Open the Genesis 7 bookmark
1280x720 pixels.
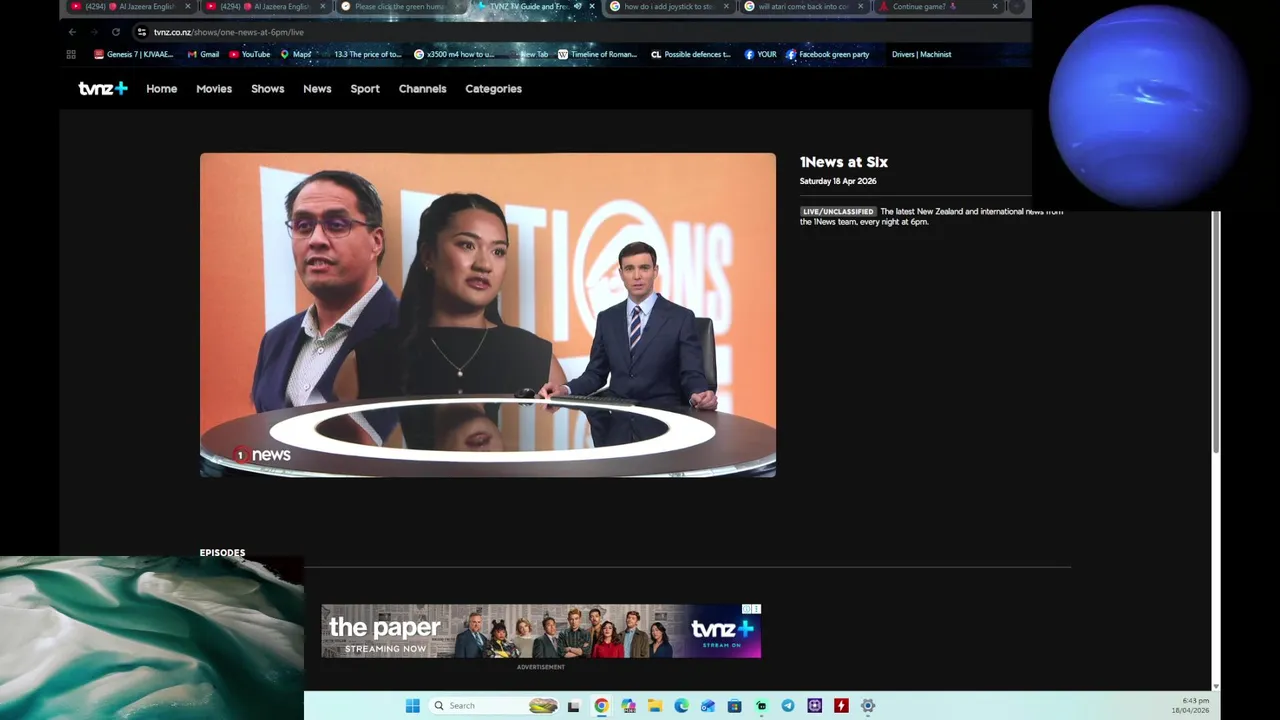point(134,55)
